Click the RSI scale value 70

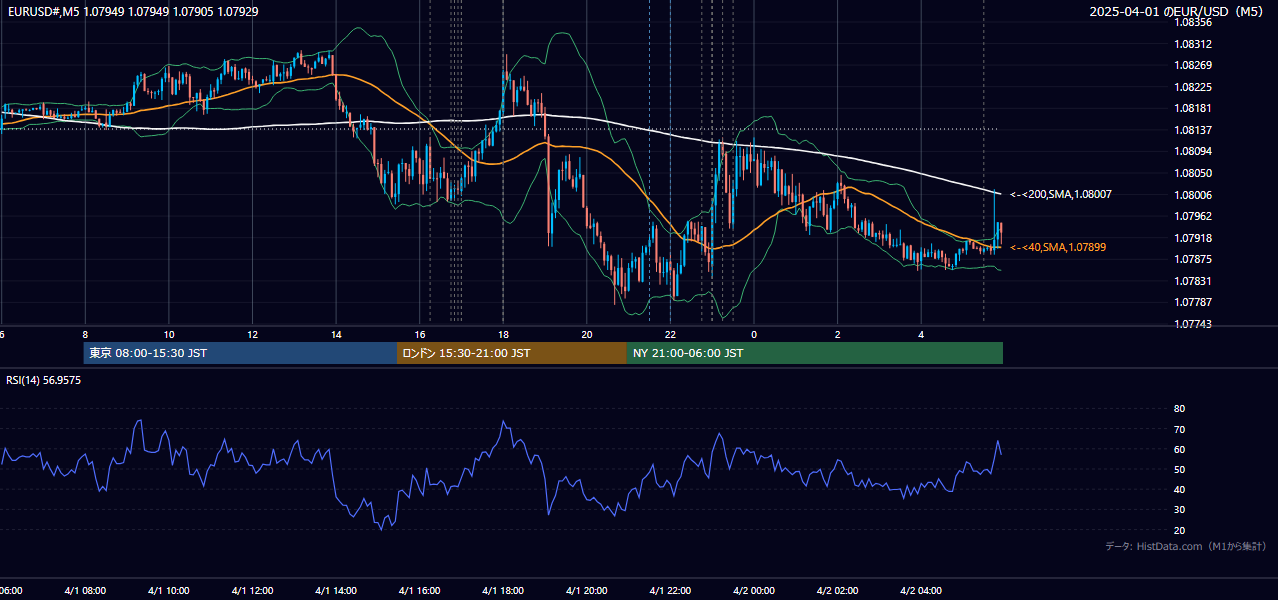coord(1179,429)
